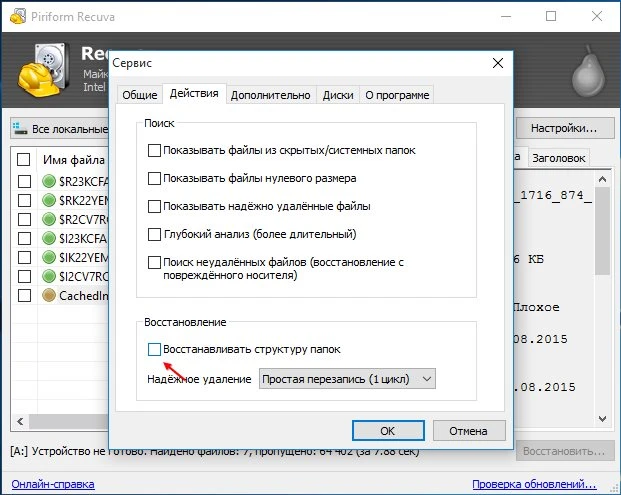
Task: Toggle Глубокий анализ checkbox
Action: 154,234
